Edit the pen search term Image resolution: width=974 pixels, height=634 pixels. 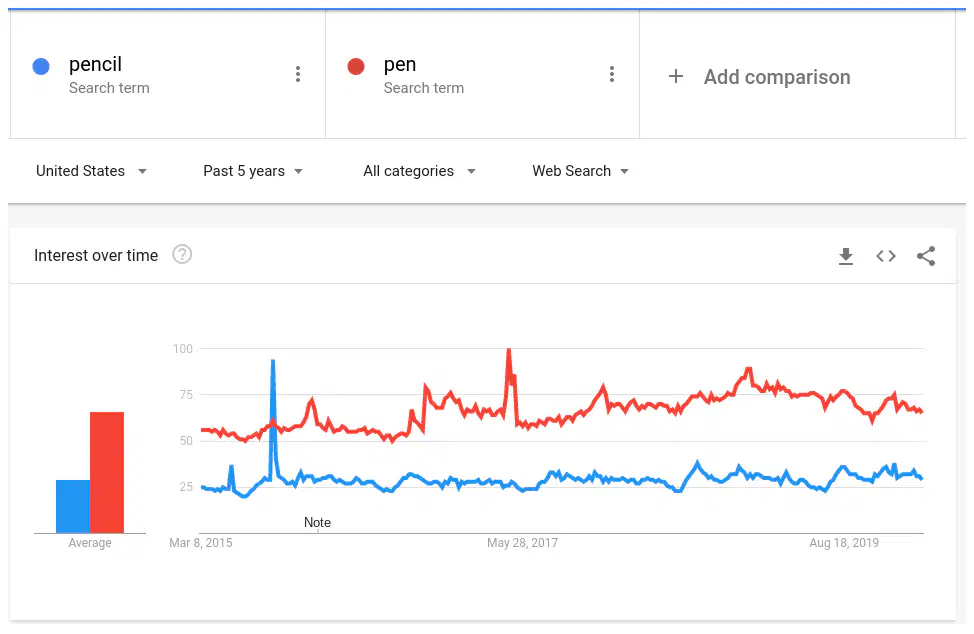coord(400,64)
